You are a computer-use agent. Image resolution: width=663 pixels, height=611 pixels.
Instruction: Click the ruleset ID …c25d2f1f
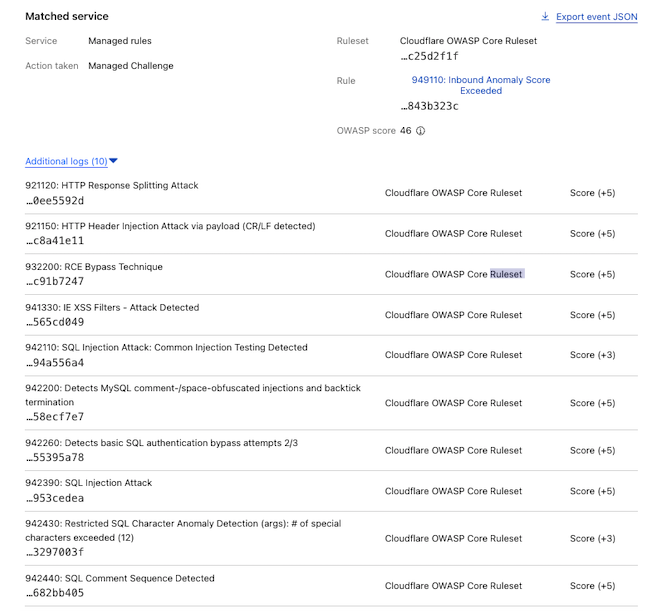click(430, 56)
